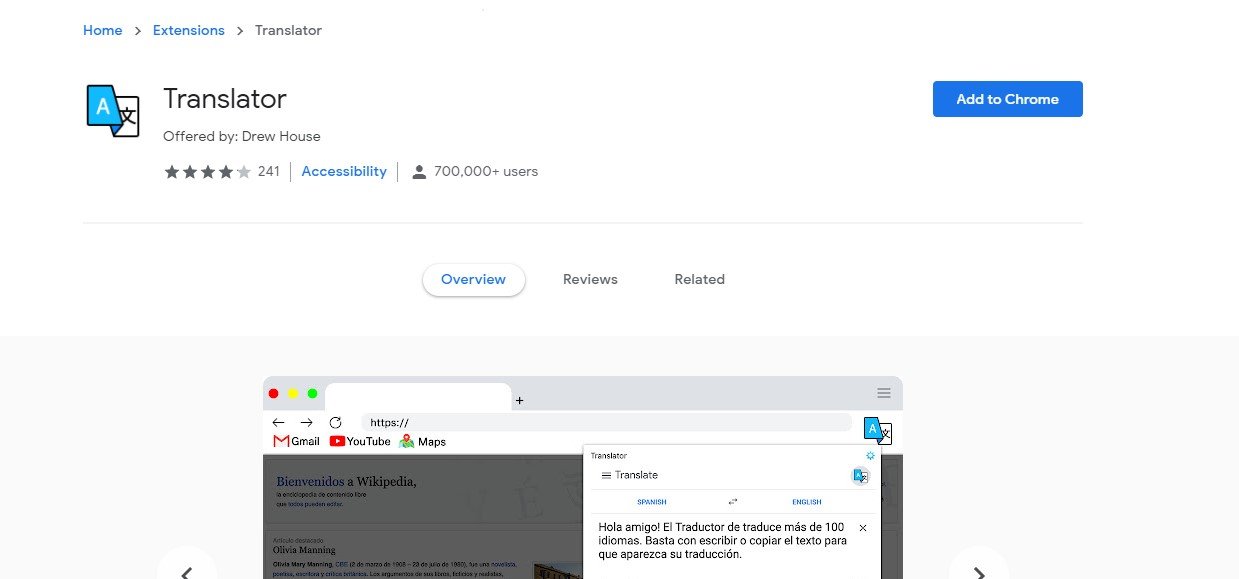Open the 241 ratings count
Screen dimensions: 1239x579
click(268, 172)
